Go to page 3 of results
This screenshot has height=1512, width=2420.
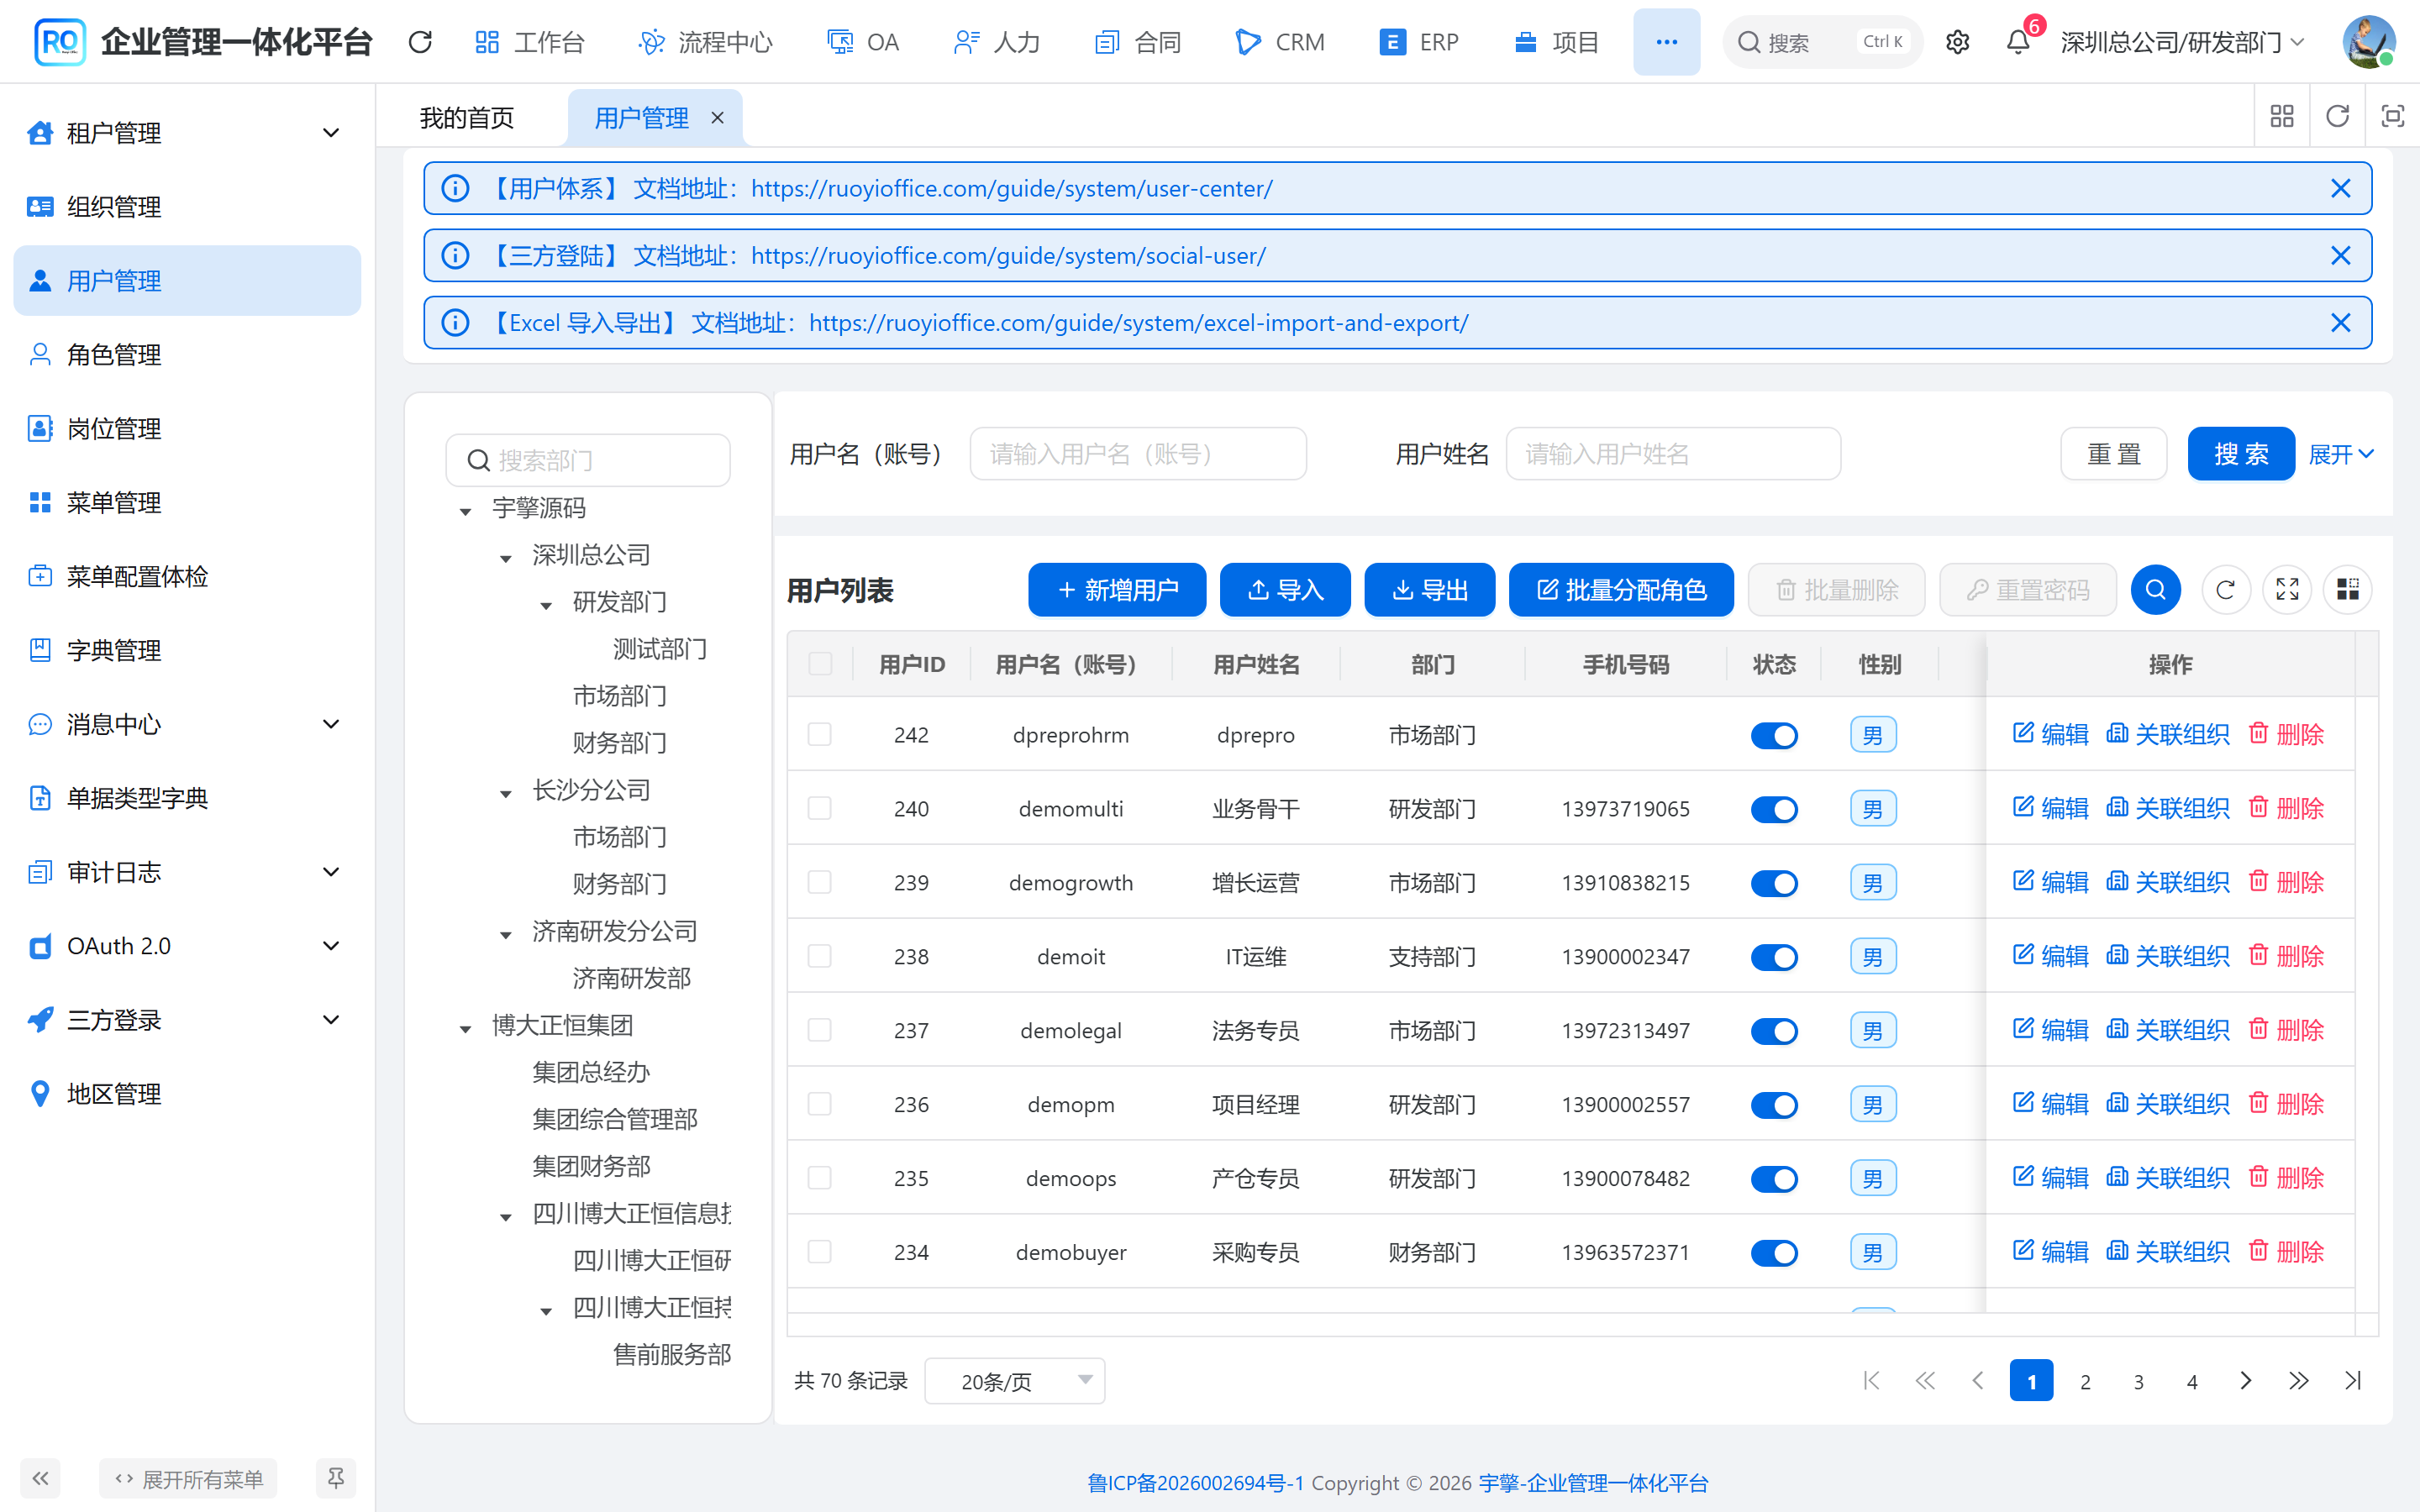[x=2138, y=1381]
